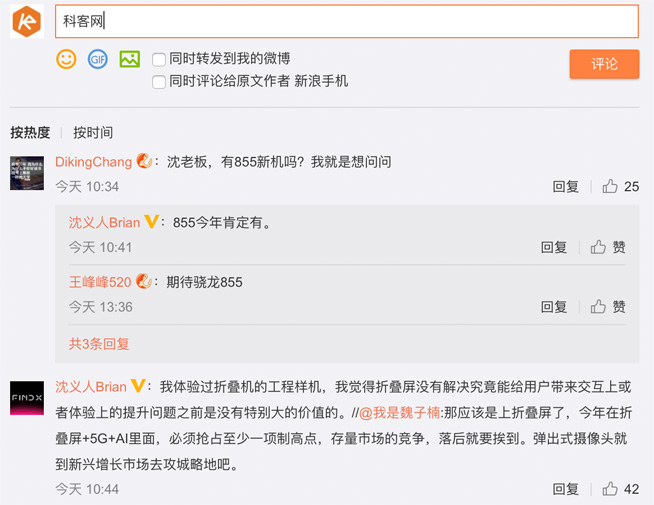Open DikingChang's avatar thumbnail

coord(27,173)
